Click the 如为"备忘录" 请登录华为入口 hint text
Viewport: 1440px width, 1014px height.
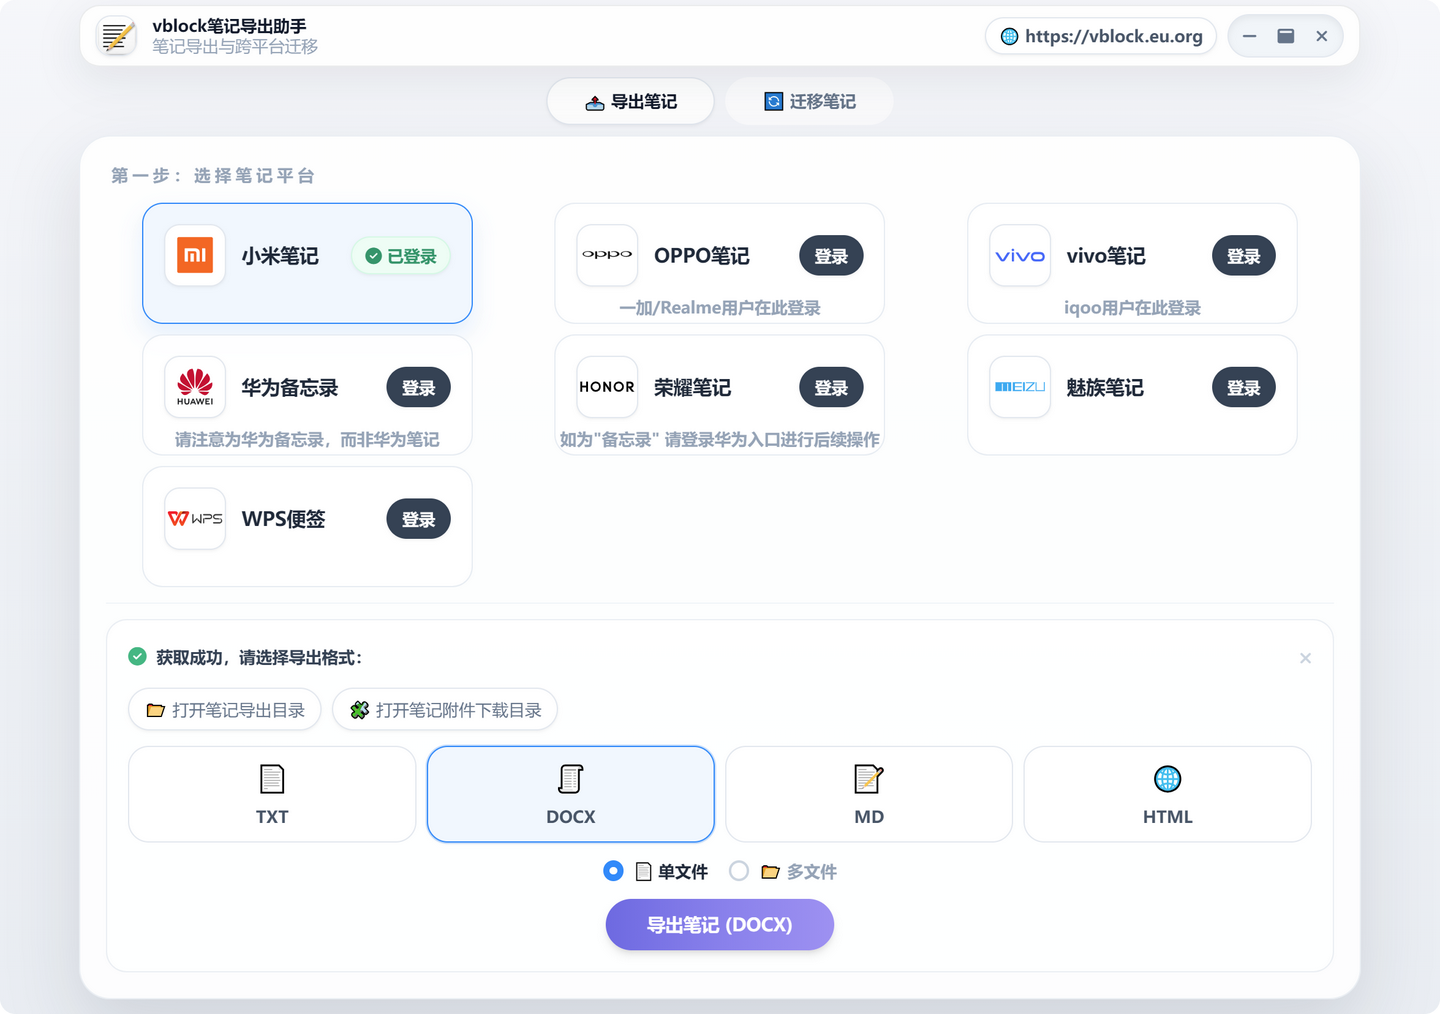click(720, 440)
